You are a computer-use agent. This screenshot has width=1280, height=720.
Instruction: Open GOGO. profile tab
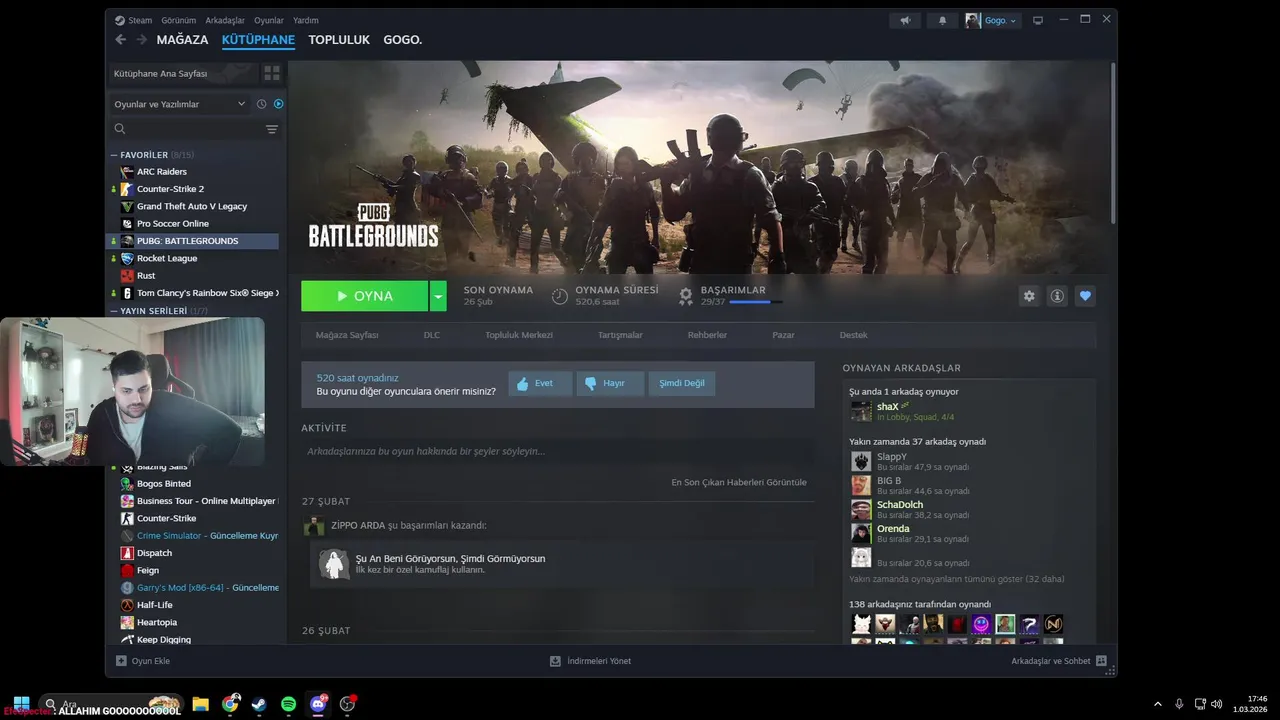(x=403, y=40)
